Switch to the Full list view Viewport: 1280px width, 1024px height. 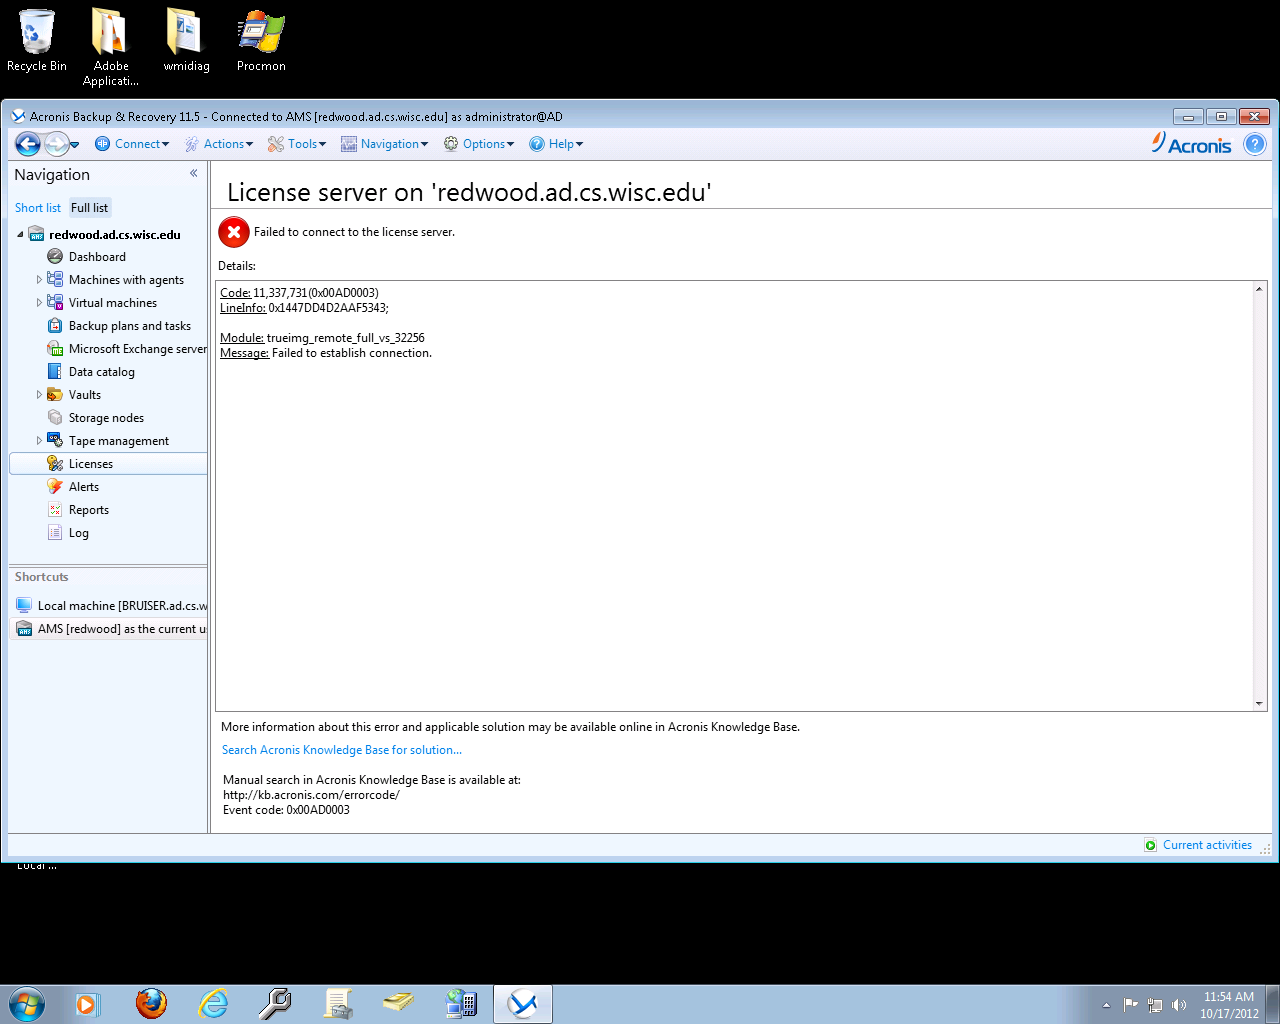pyautogui.click(x=89, y=208)
